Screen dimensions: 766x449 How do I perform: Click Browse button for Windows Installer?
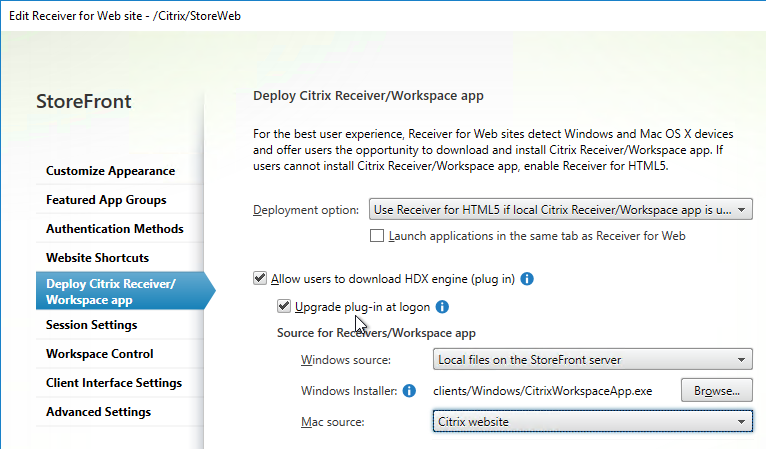[717, 391]
